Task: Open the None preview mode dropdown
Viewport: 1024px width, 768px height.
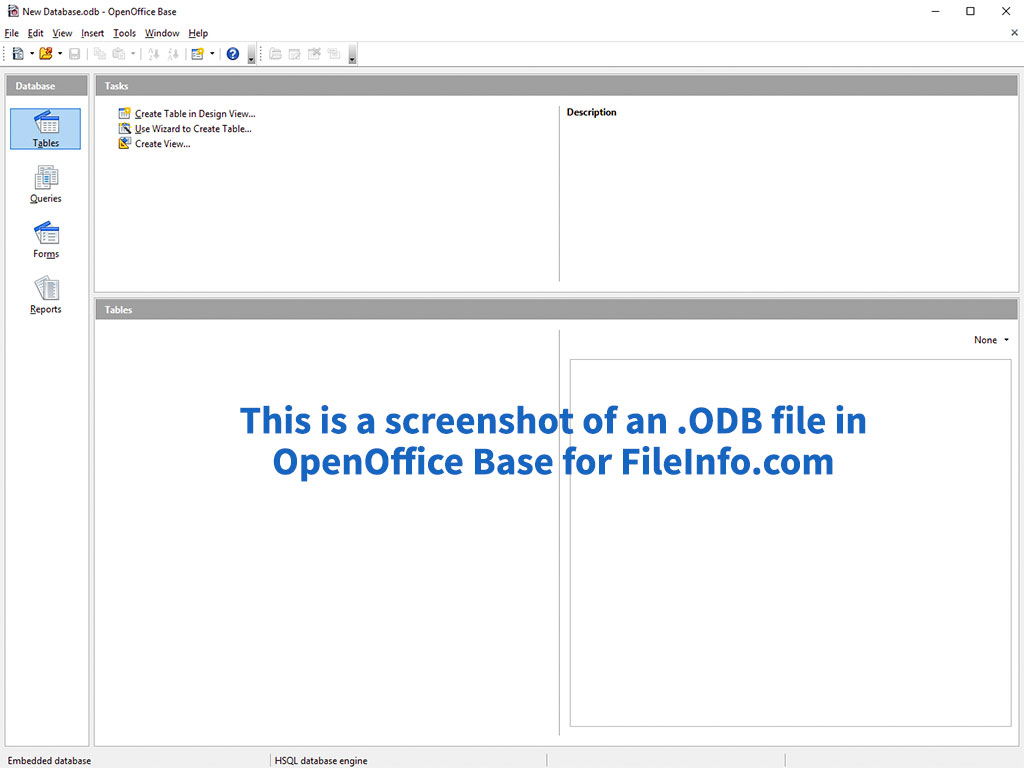Action: (991, 340)
